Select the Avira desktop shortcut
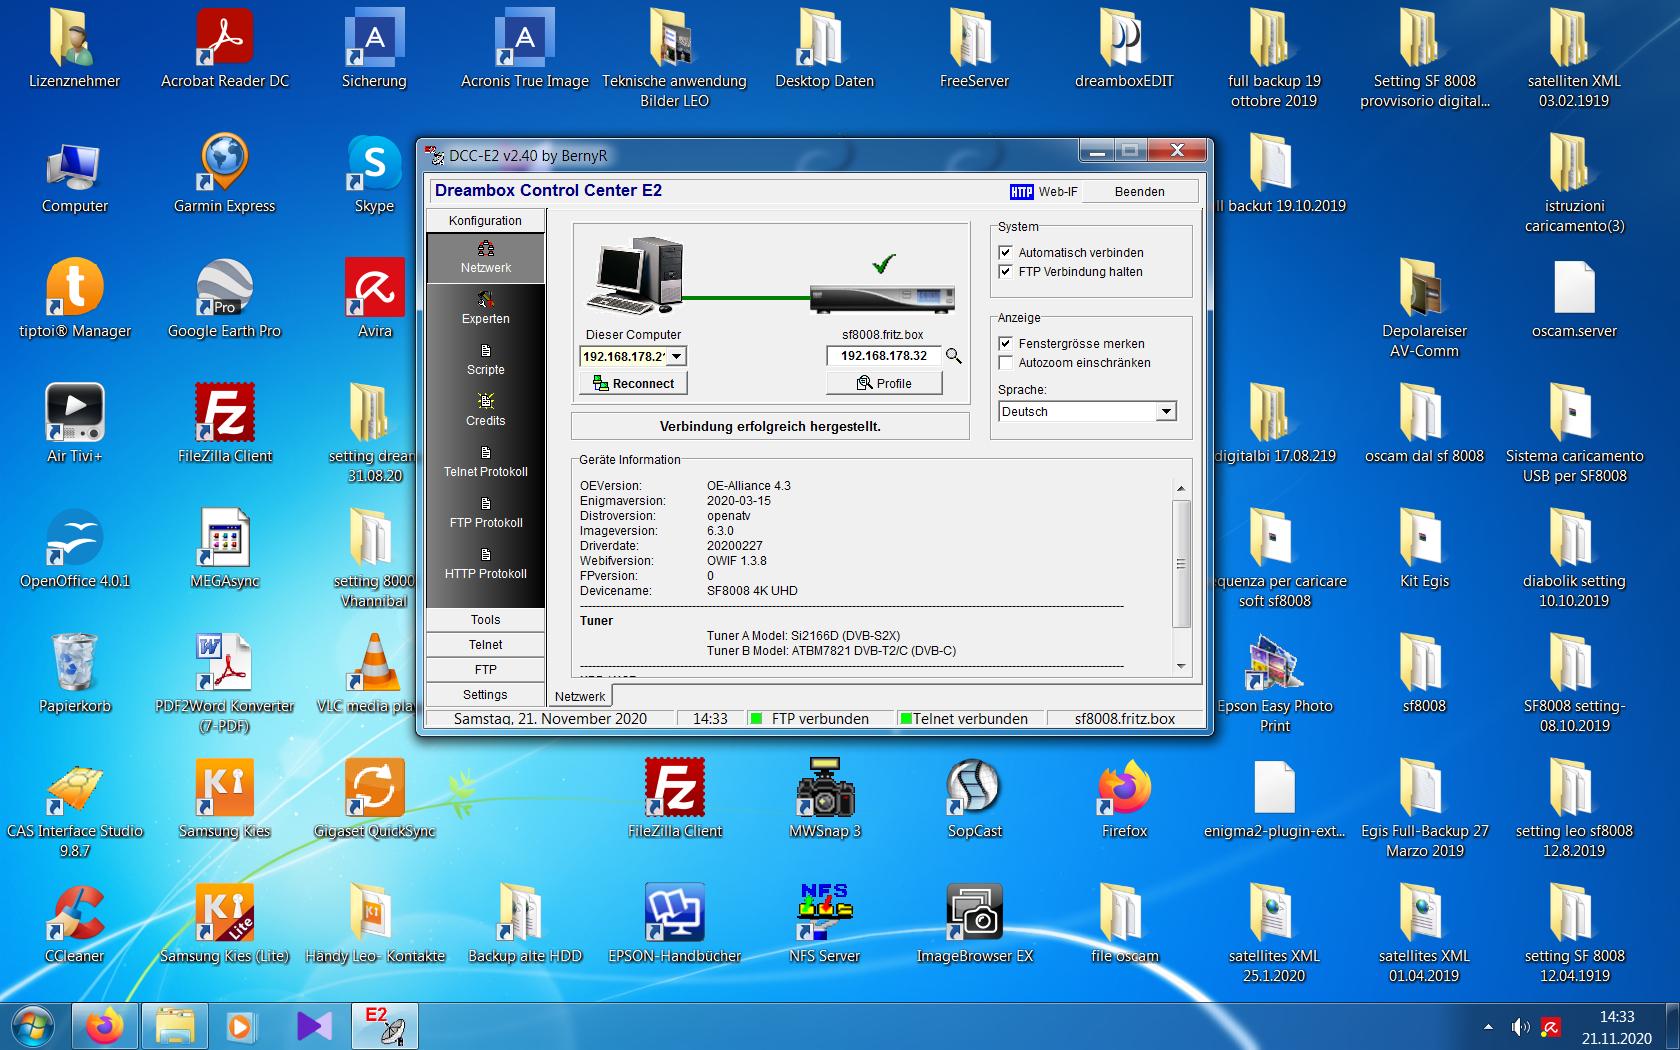The height and width of the screenshot is (1050, 1680). point(375,300)
